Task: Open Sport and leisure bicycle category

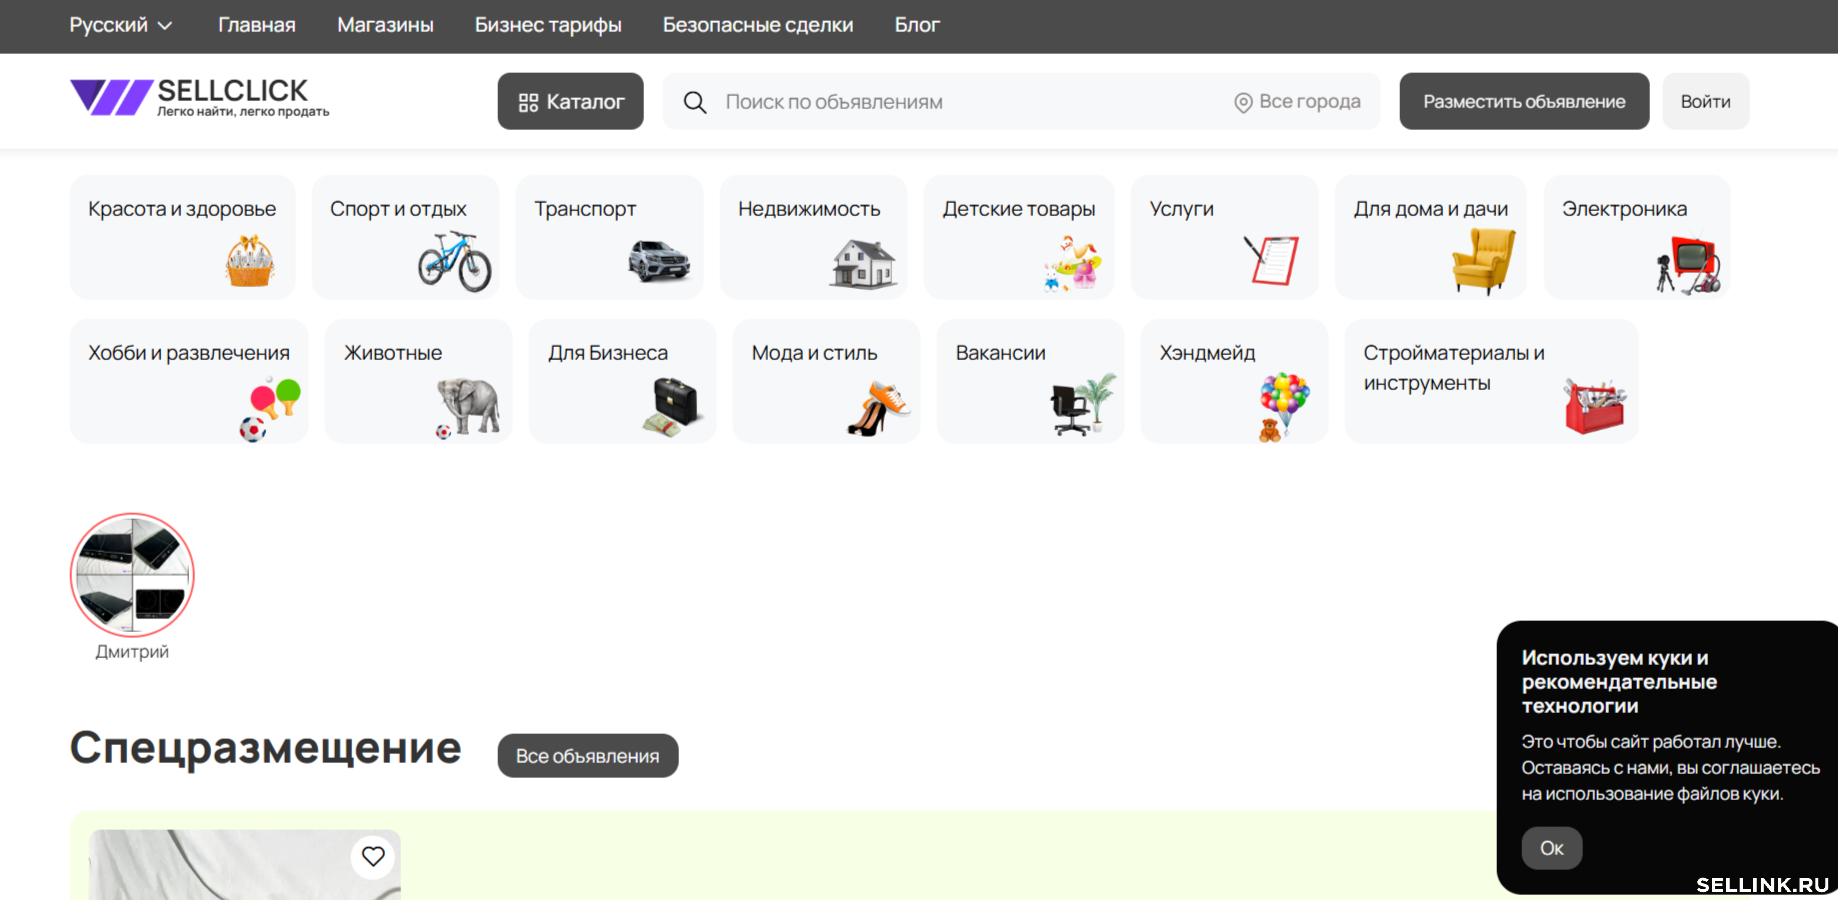Action: (405, 237)
